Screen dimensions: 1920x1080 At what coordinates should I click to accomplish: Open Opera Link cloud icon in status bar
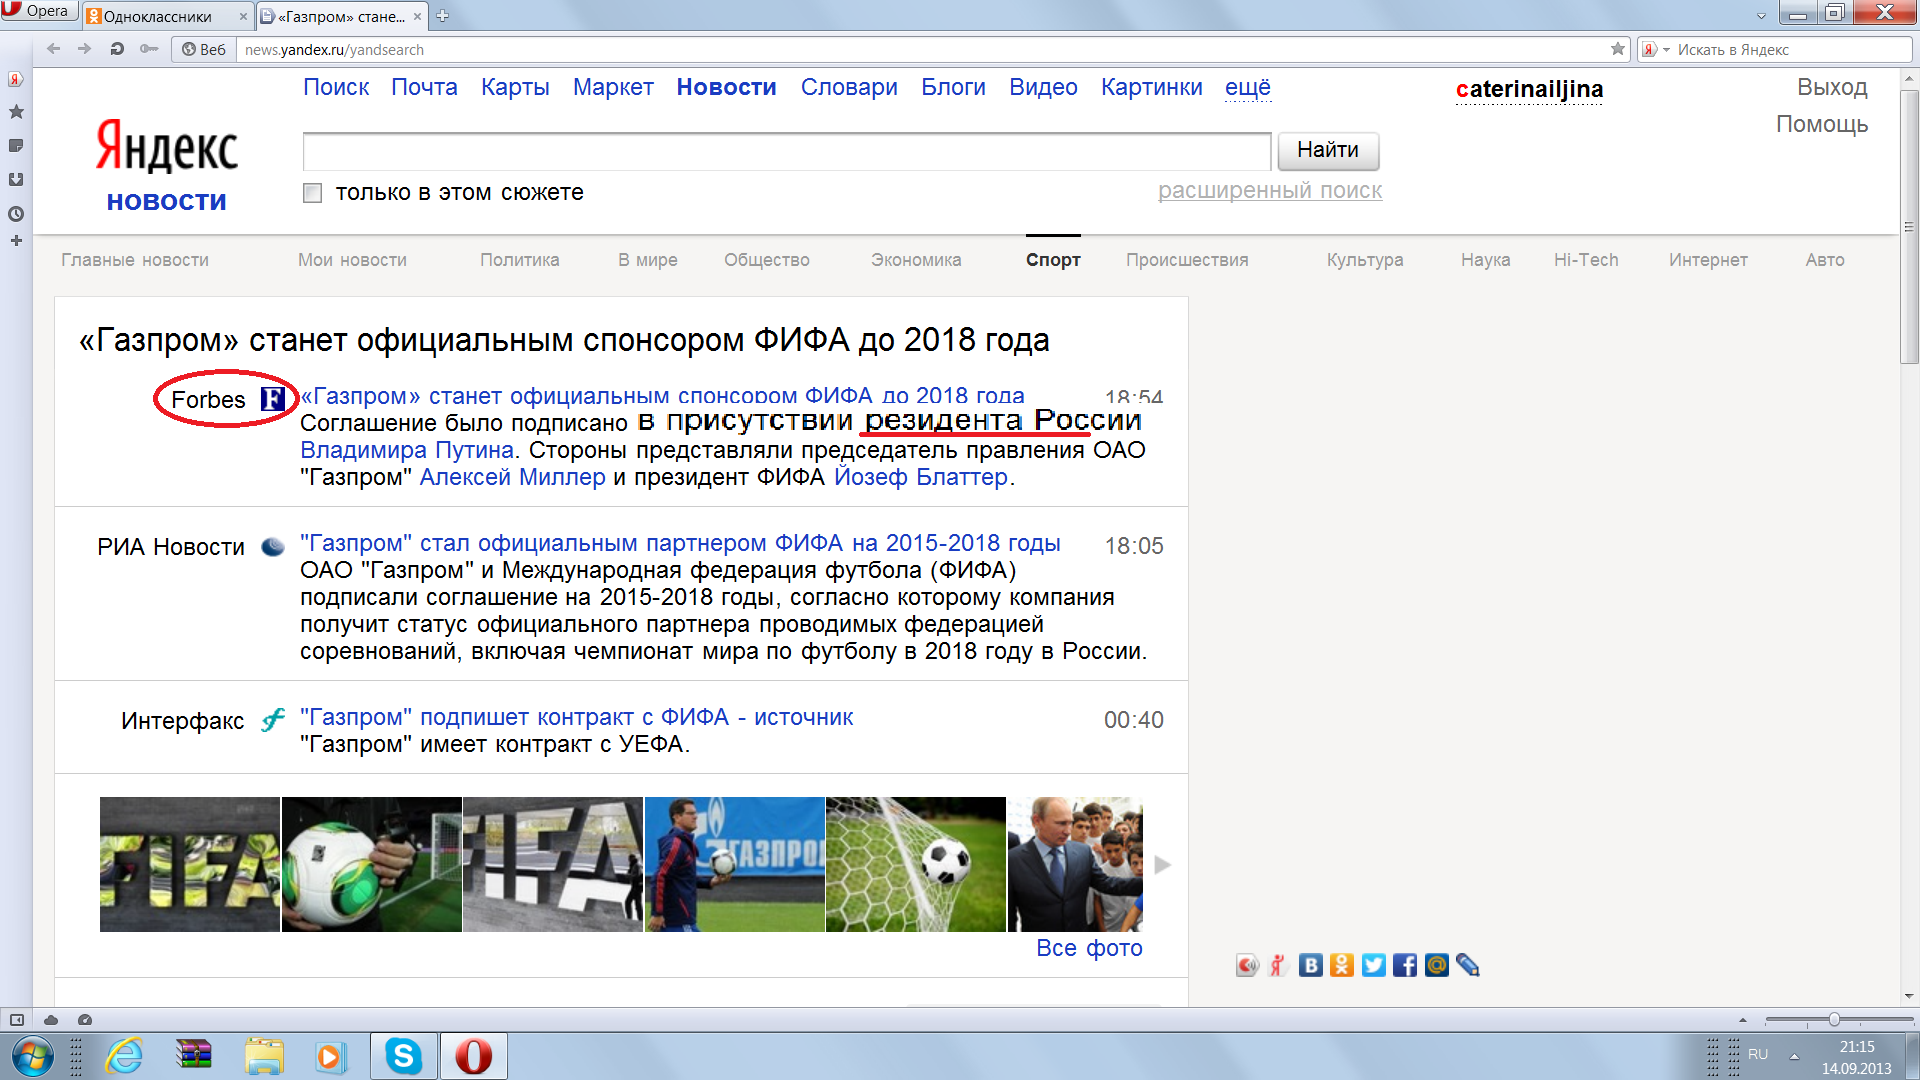(51, 1020)
